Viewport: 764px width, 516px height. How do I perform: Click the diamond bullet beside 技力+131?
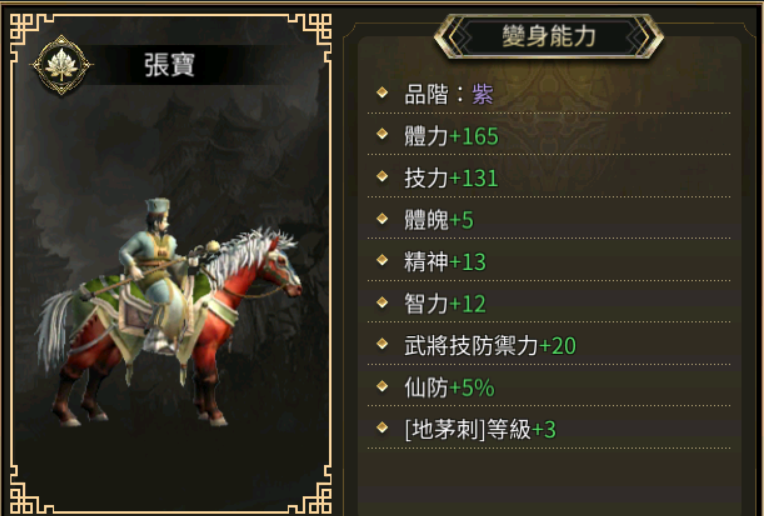click(382, 176)
